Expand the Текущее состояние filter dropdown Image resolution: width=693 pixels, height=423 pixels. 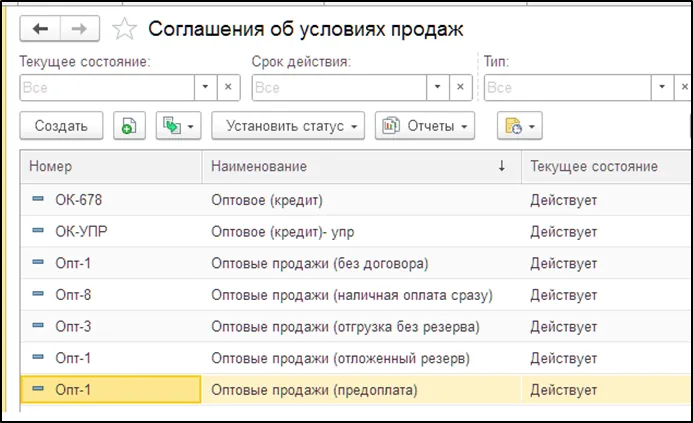(x=205, y=88)
